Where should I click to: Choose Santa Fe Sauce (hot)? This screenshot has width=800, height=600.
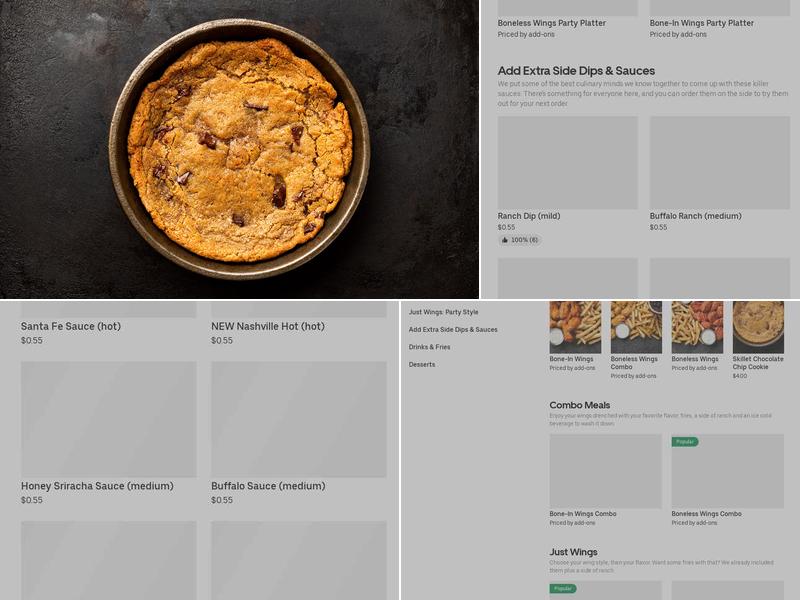tap(71, 326)
